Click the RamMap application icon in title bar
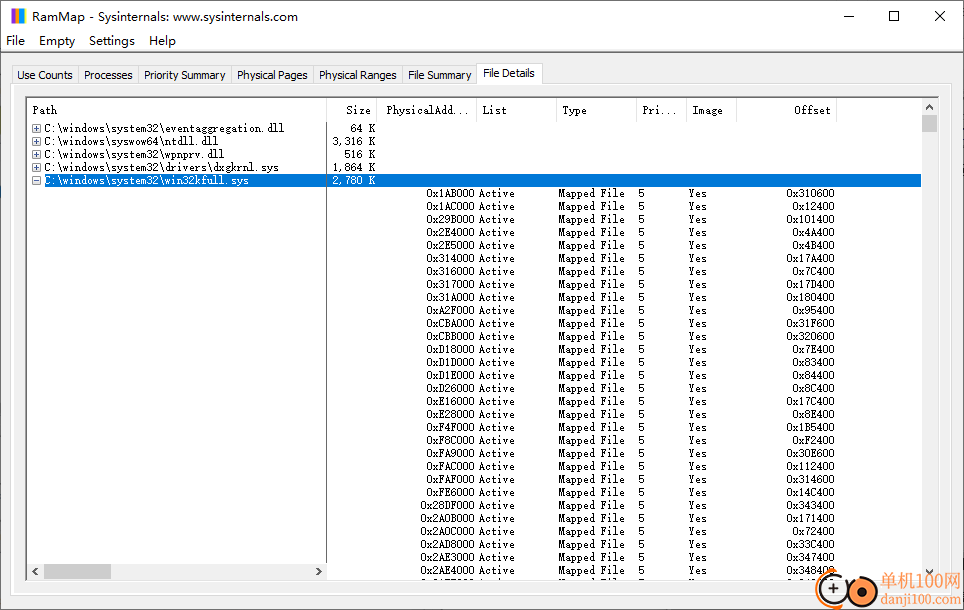964x610 pixels. 18,16
